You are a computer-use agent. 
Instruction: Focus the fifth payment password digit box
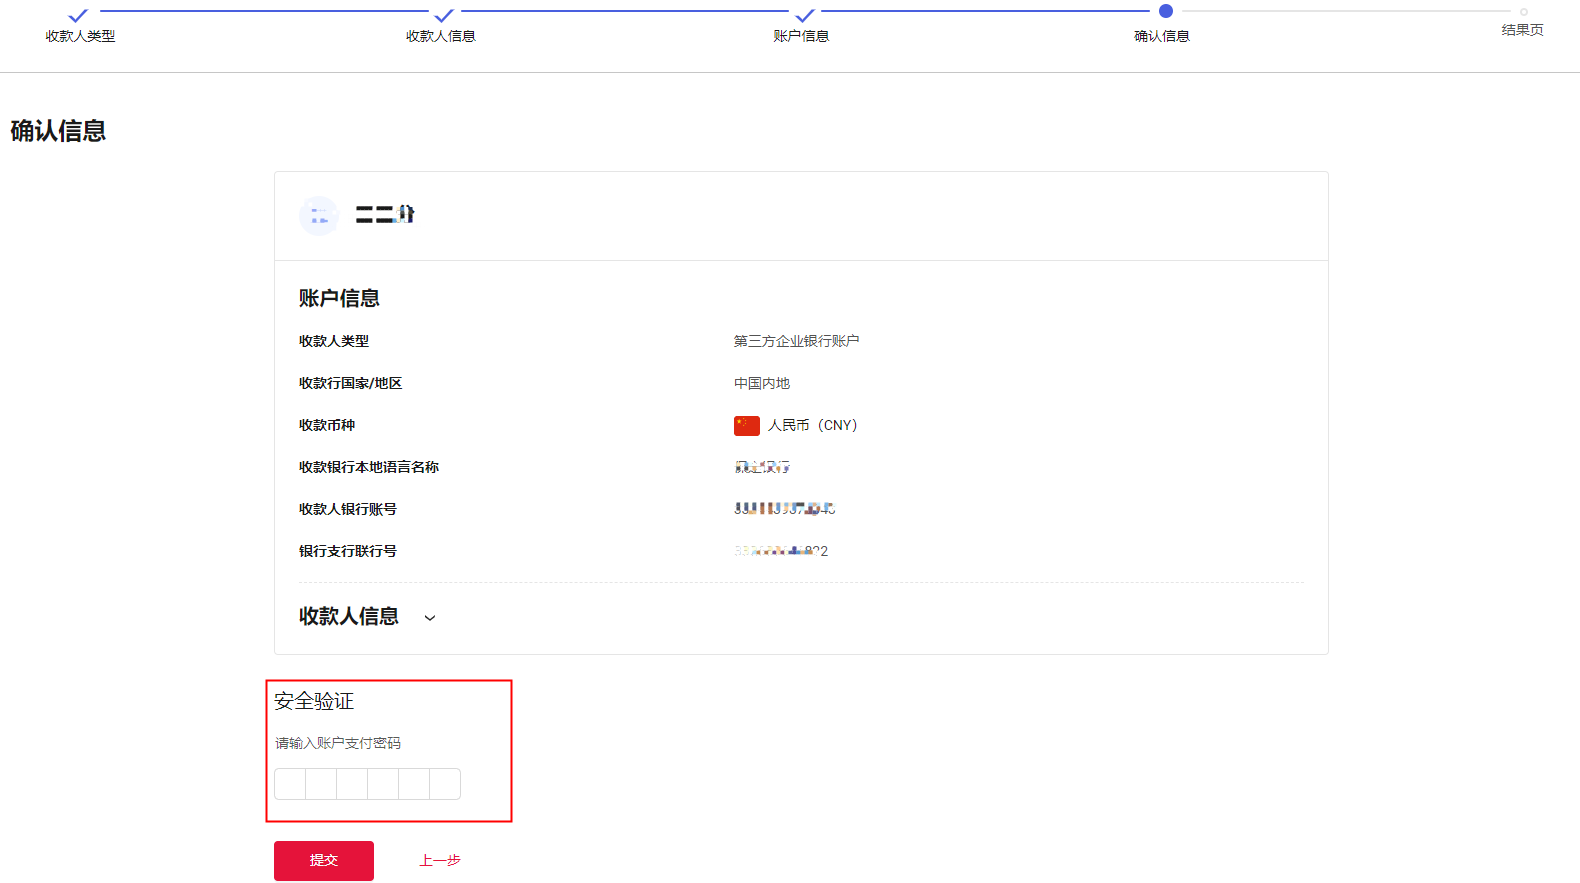point(414,784)
